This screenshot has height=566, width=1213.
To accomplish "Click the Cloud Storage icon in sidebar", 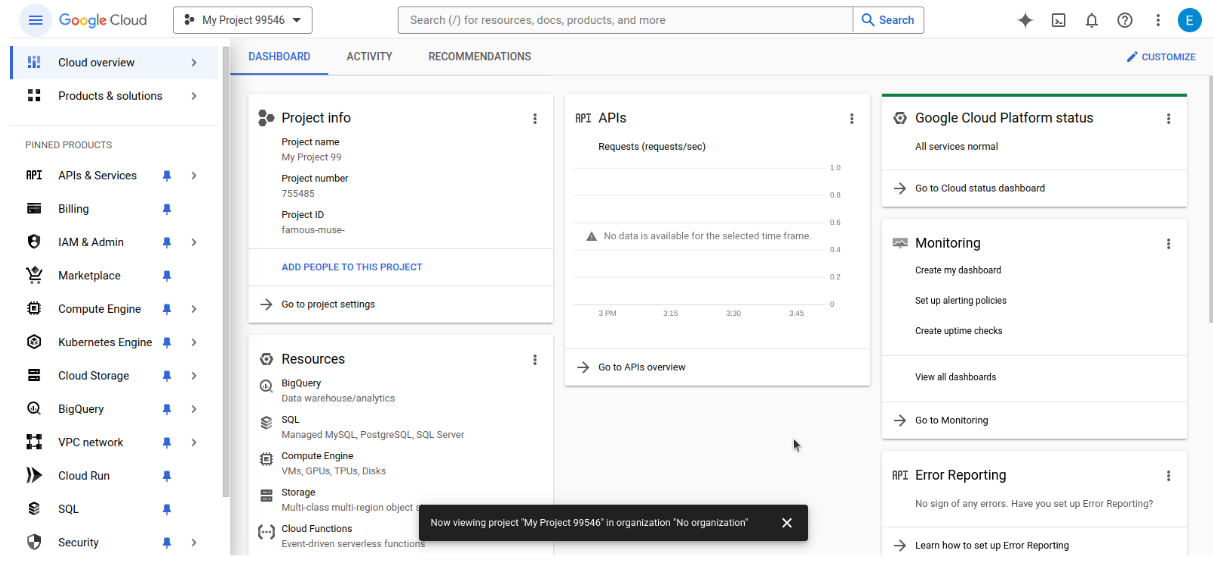I will click(34, 376).
